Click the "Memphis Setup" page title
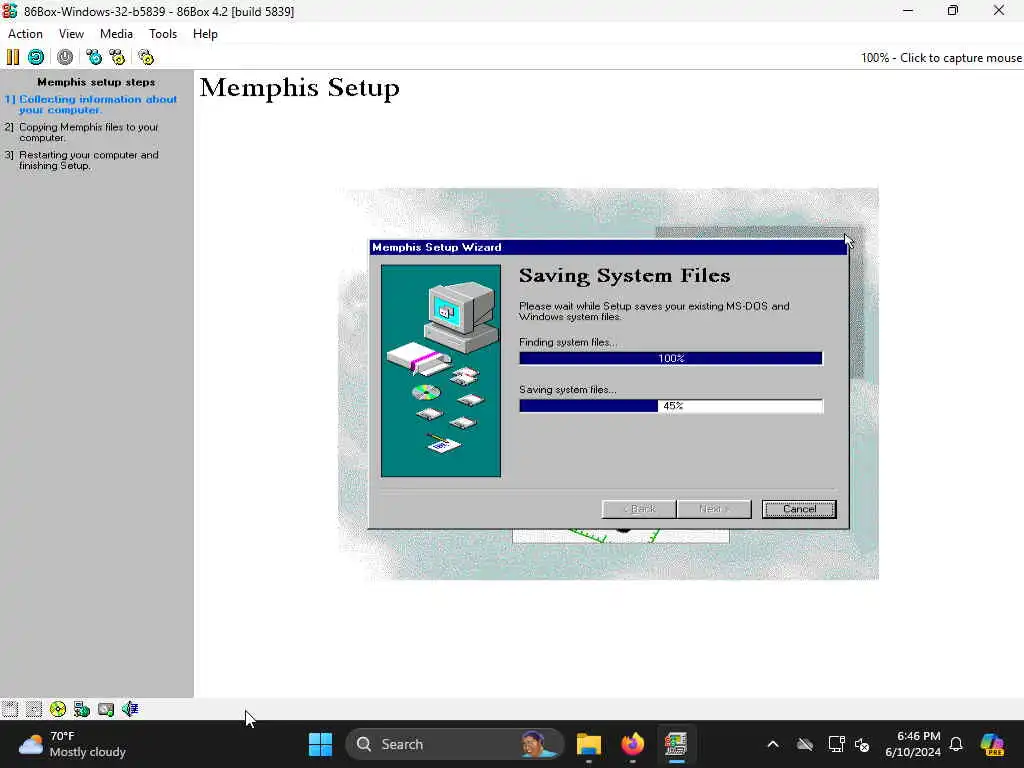1024x768 pixels. [300, 88]
